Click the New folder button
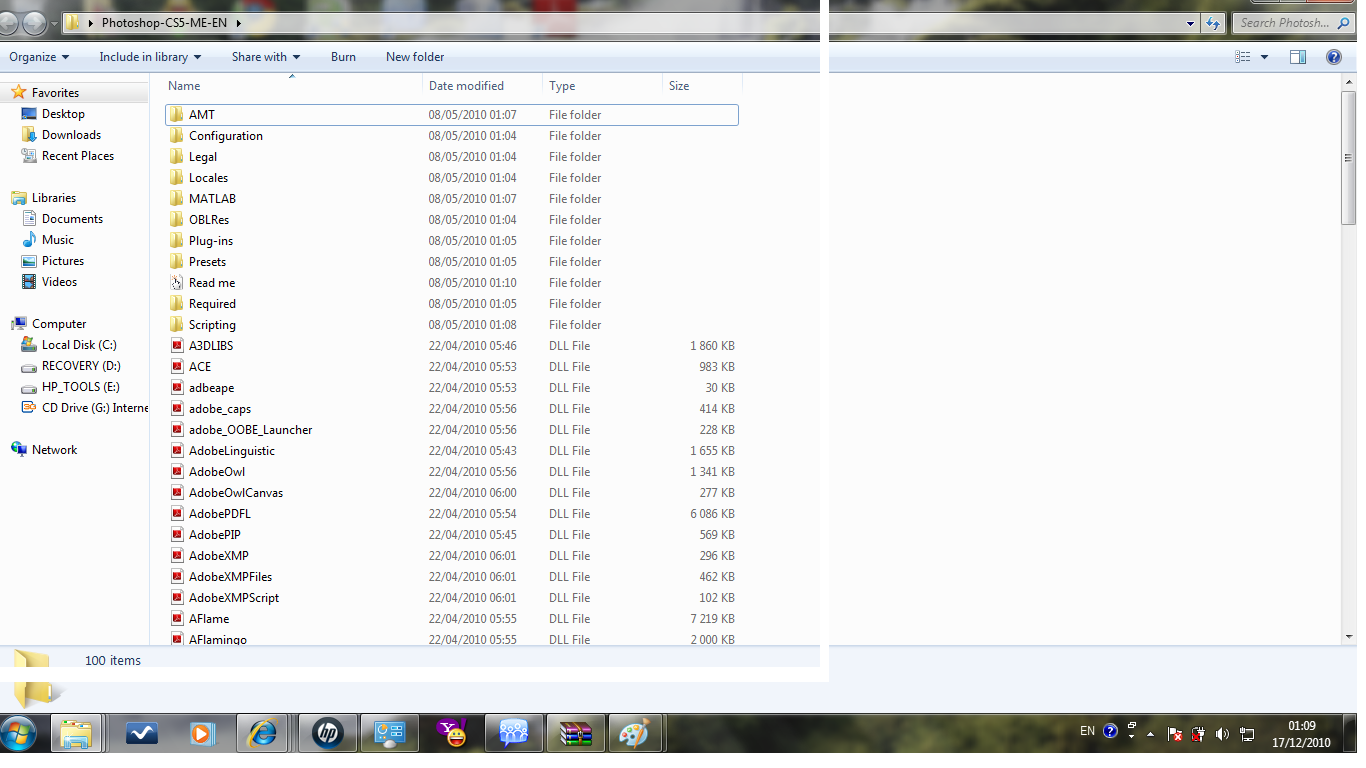The width and height of the screenshot is (1366, 768). tap(415, 57)
